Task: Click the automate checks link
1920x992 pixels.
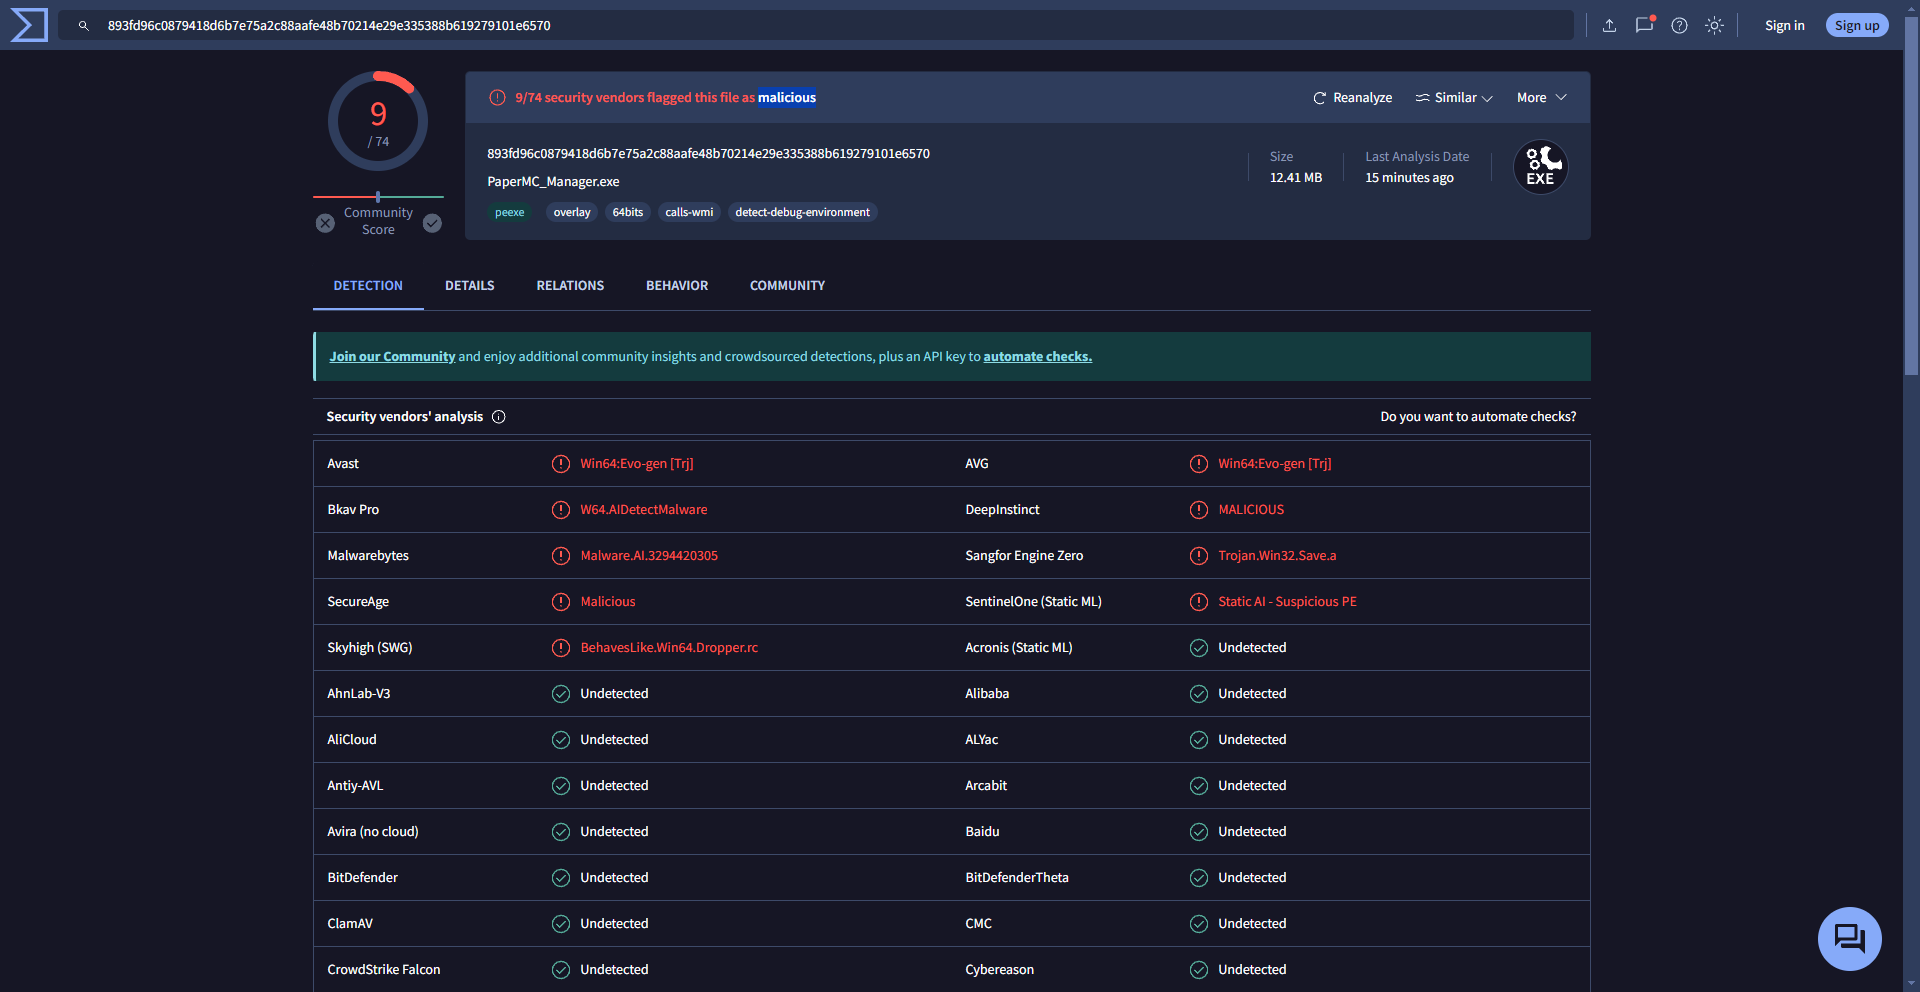Action: pyautogui.click(x=1038, y=357)
